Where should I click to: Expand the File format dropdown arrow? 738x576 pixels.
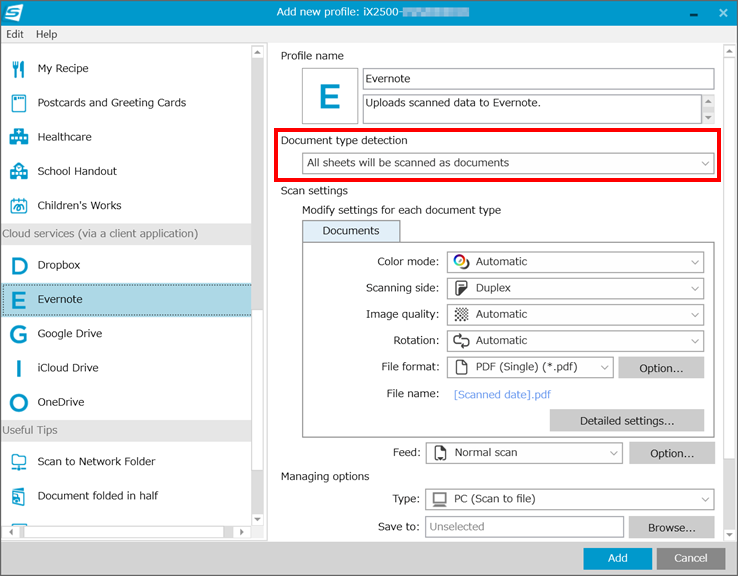tap(604, 368)
